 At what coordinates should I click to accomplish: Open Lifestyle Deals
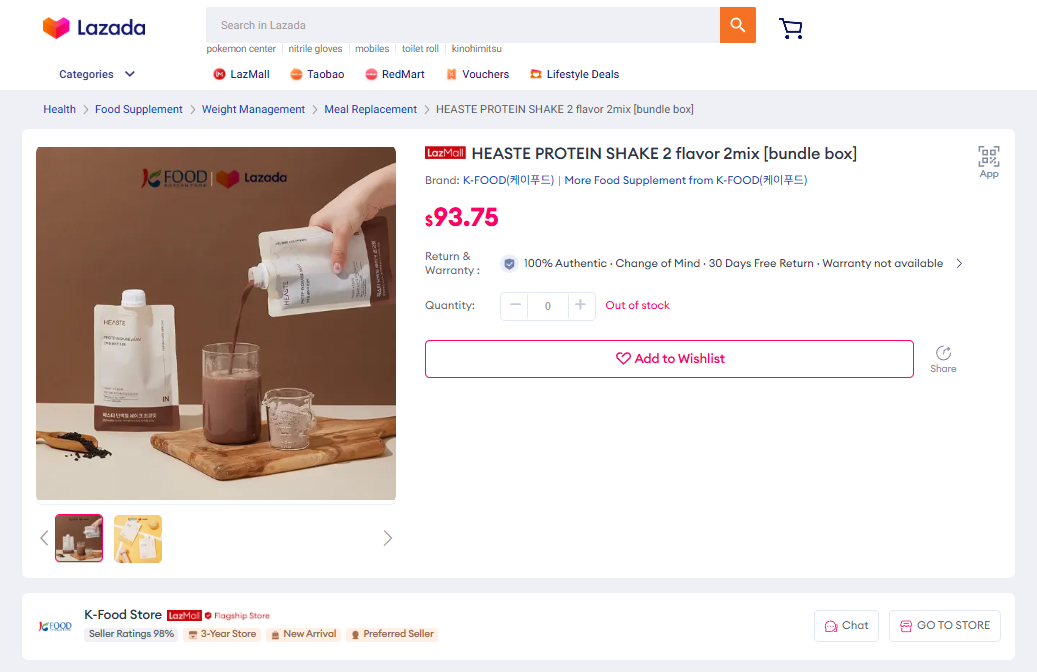click(575, 74)
